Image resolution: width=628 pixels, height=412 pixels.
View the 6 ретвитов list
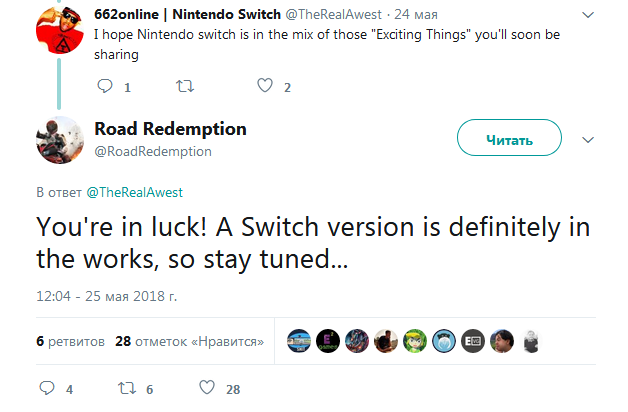[70, 341]
